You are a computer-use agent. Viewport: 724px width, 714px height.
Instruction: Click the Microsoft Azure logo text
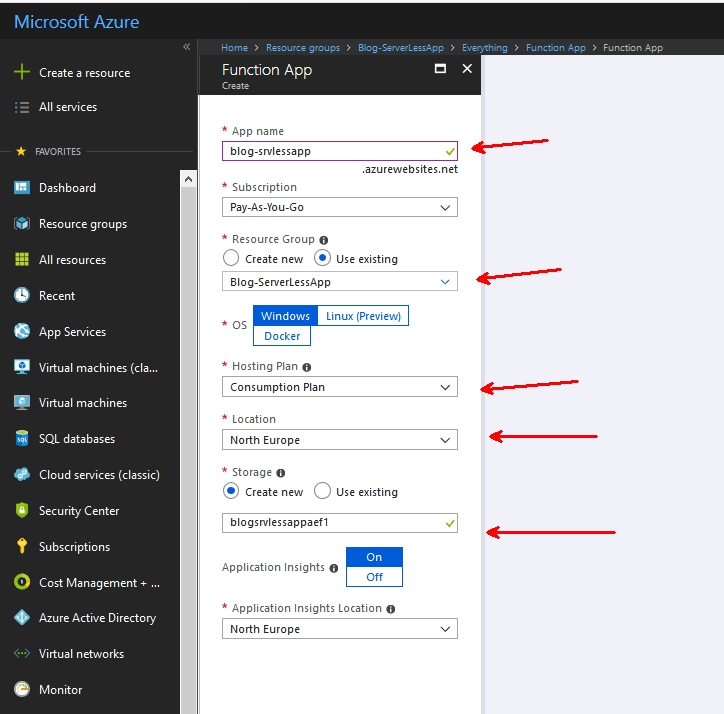[77, 22]
